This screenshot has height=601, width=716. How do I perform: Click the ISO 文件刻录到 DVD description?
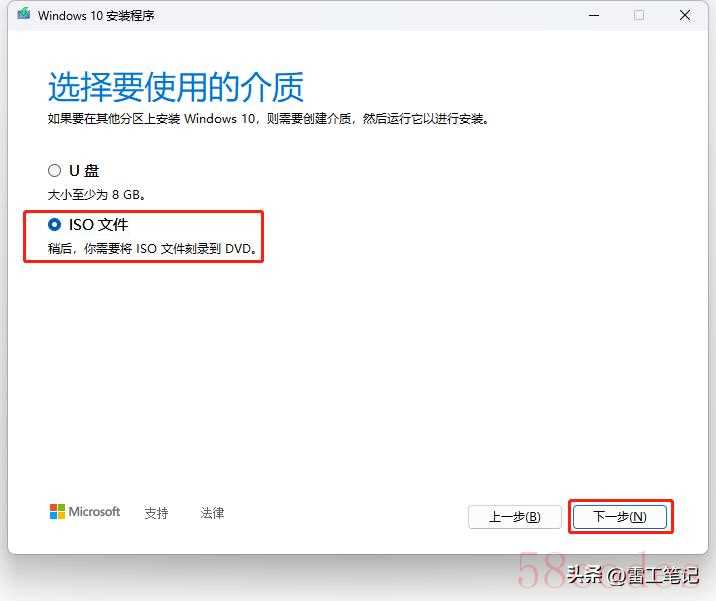click(x=153, y=248)
